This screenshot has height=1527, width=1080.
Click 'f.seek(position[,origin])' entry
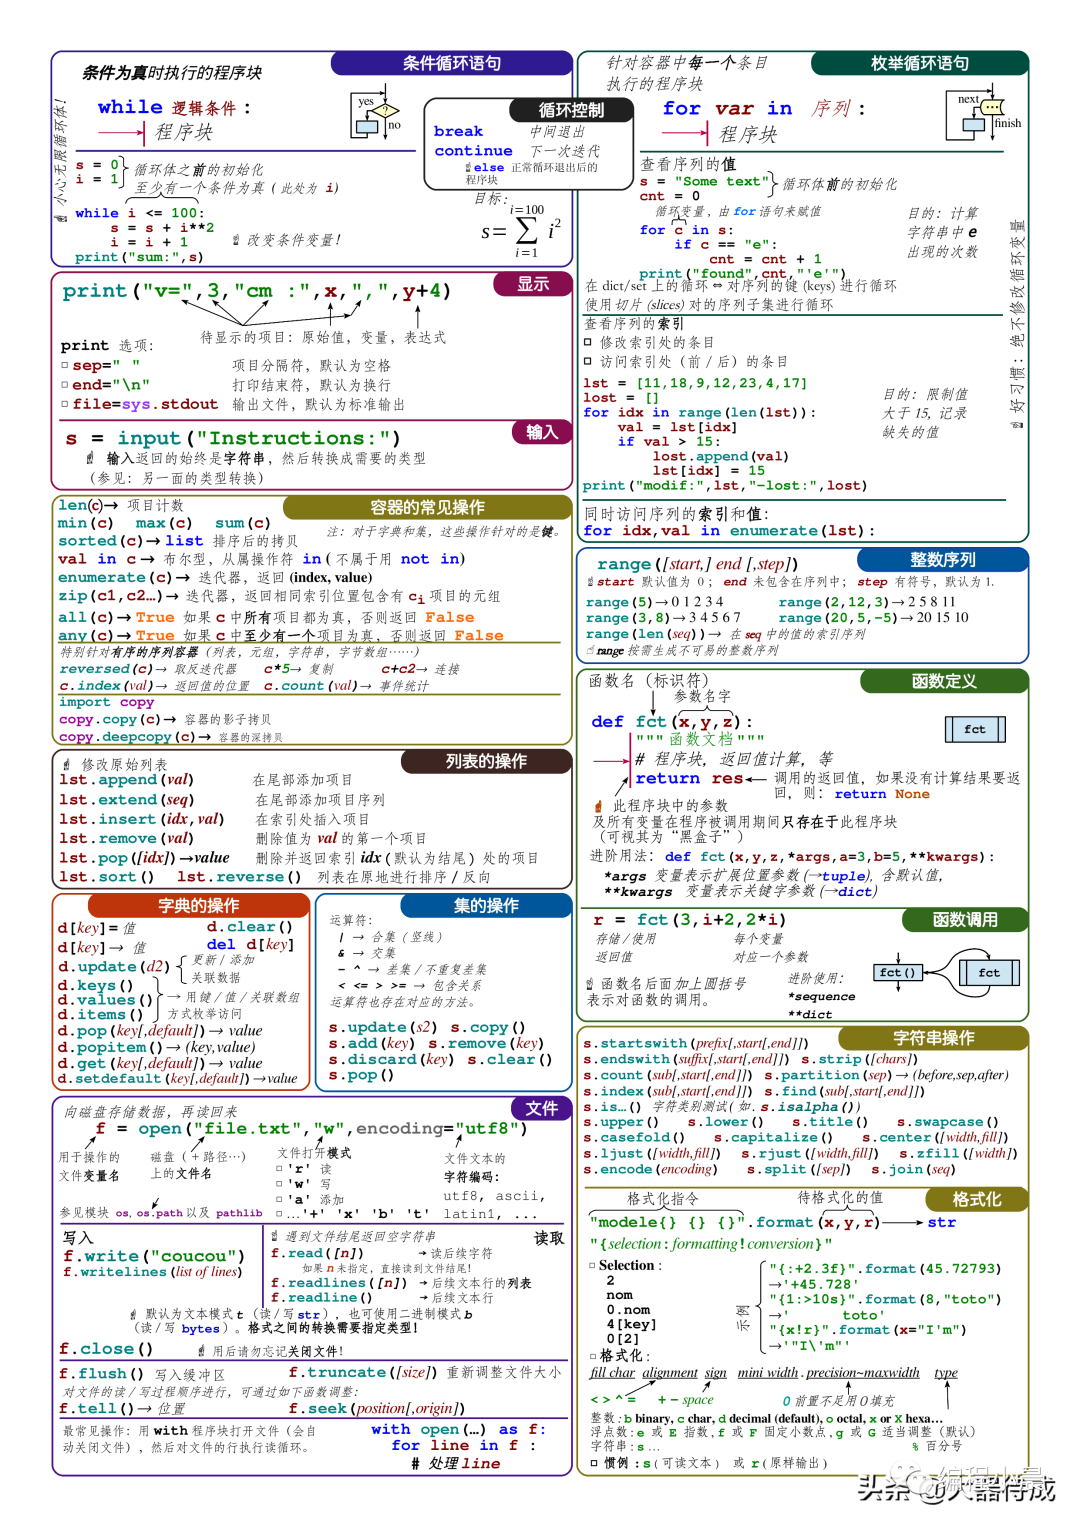[377, 1408]
